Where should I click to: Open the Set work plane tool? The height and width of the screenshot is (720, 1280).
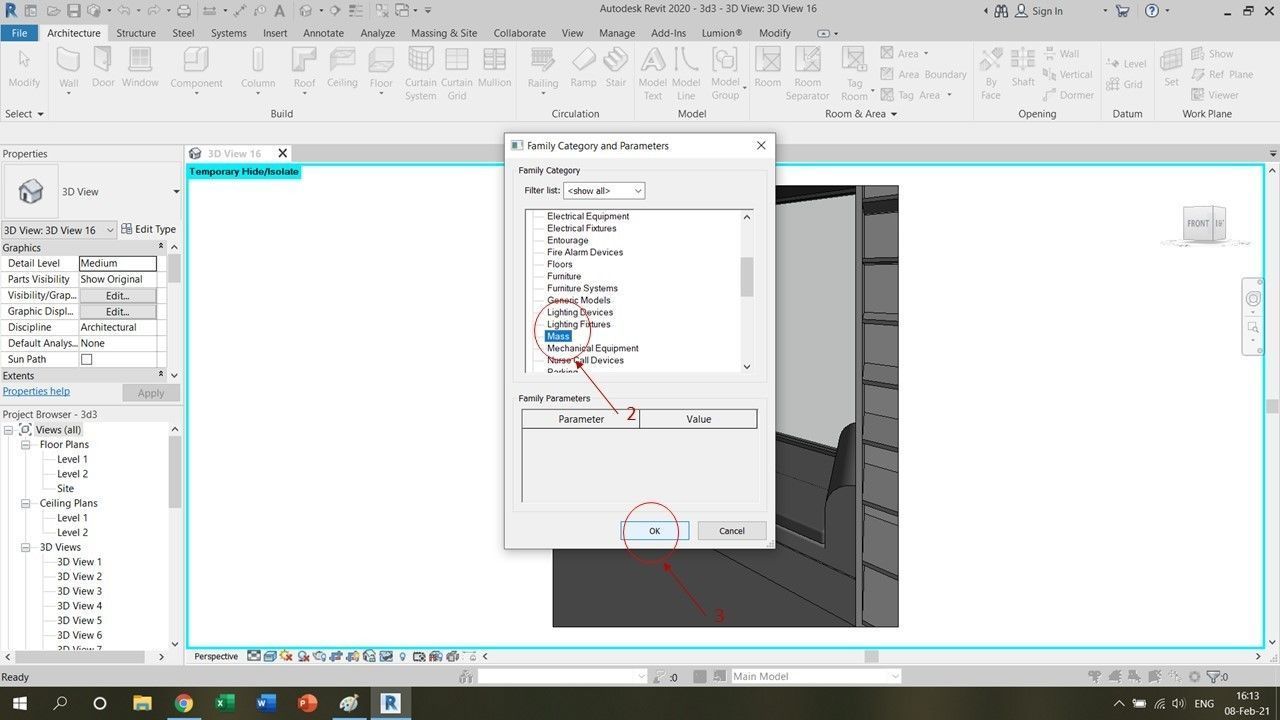[x=1172, y=68]
